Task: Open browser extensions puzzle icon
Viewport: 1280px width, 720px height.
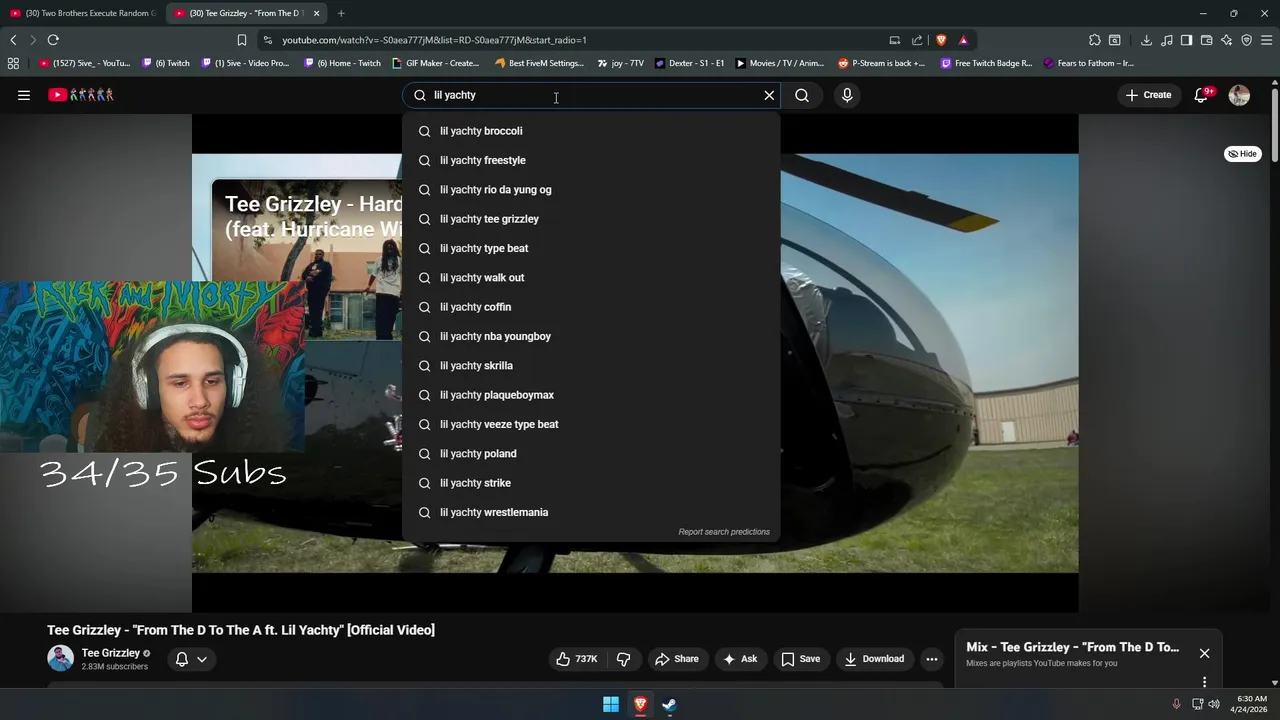Action: 1095,40
